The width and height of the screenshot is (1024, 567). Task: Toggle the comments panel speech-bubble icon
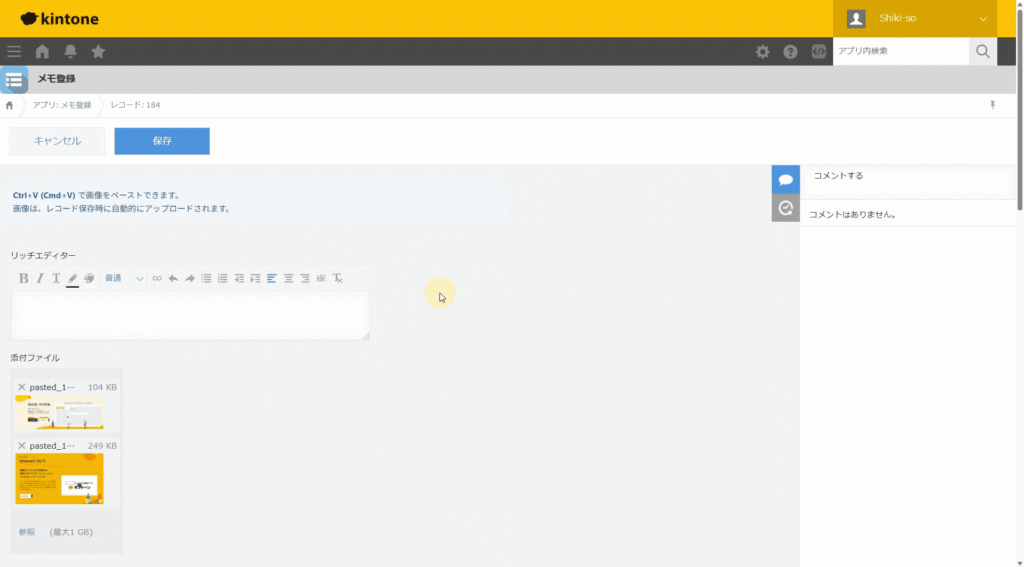(x=786, y=180)
